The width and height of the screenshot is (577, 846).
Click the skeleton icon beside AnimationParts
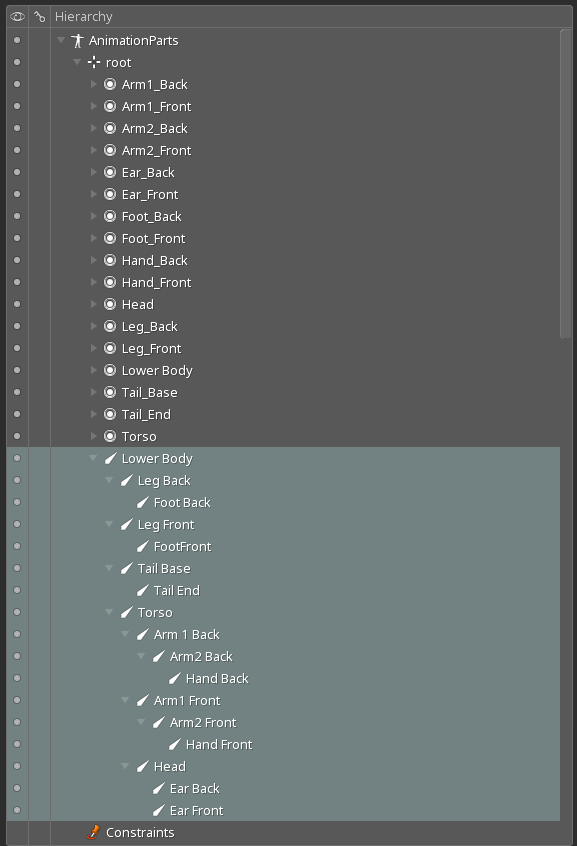77,40
